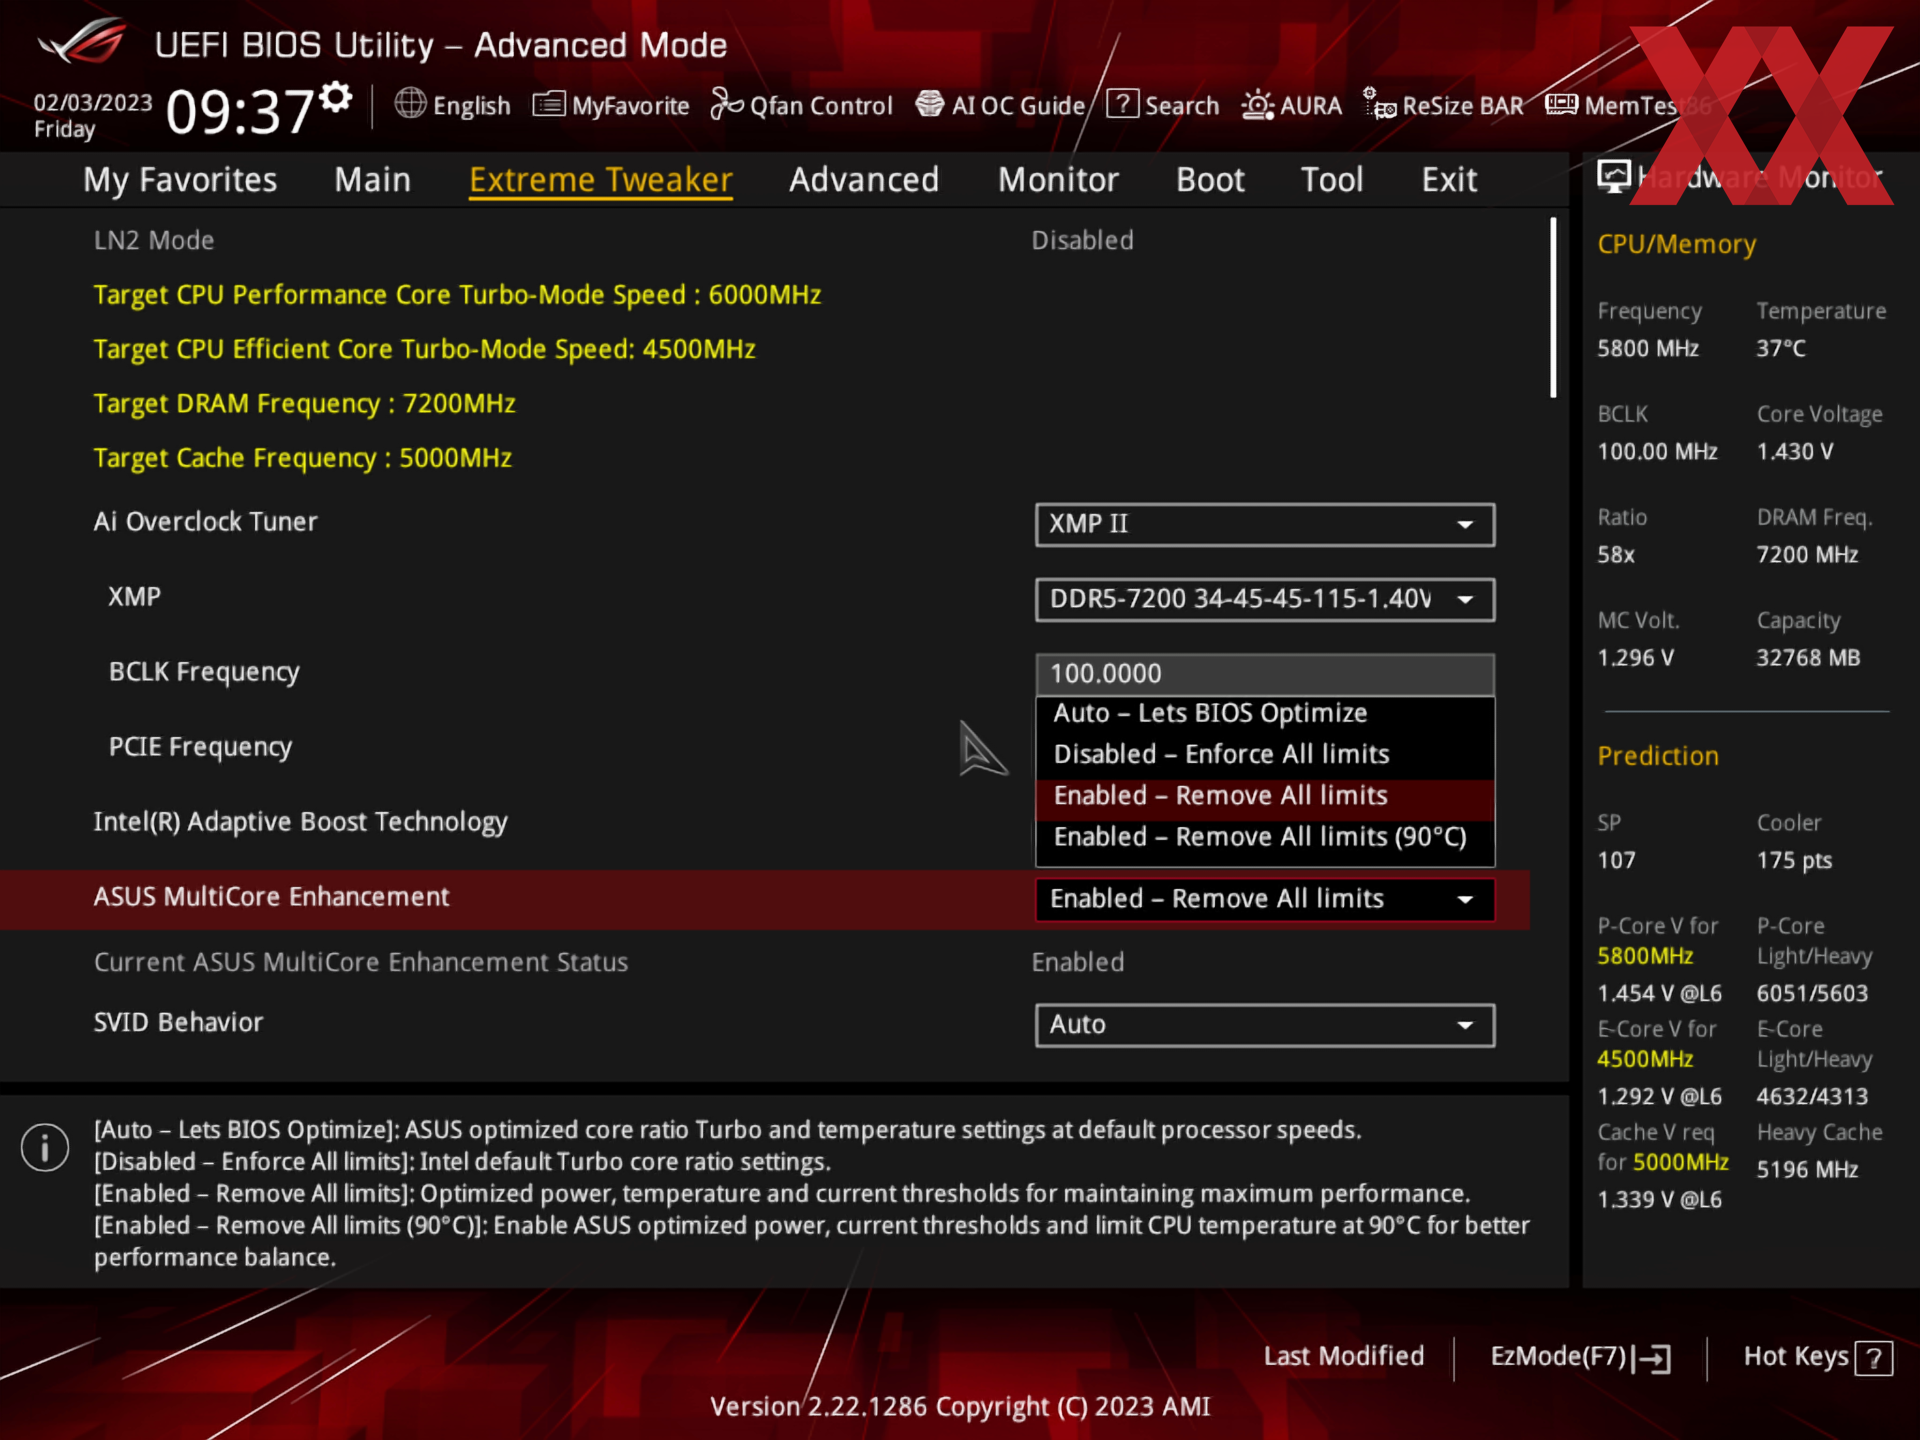Click Target DRAM Frequency : 7200MHz text
The image size is (1920, 1440).
(304, 404)
